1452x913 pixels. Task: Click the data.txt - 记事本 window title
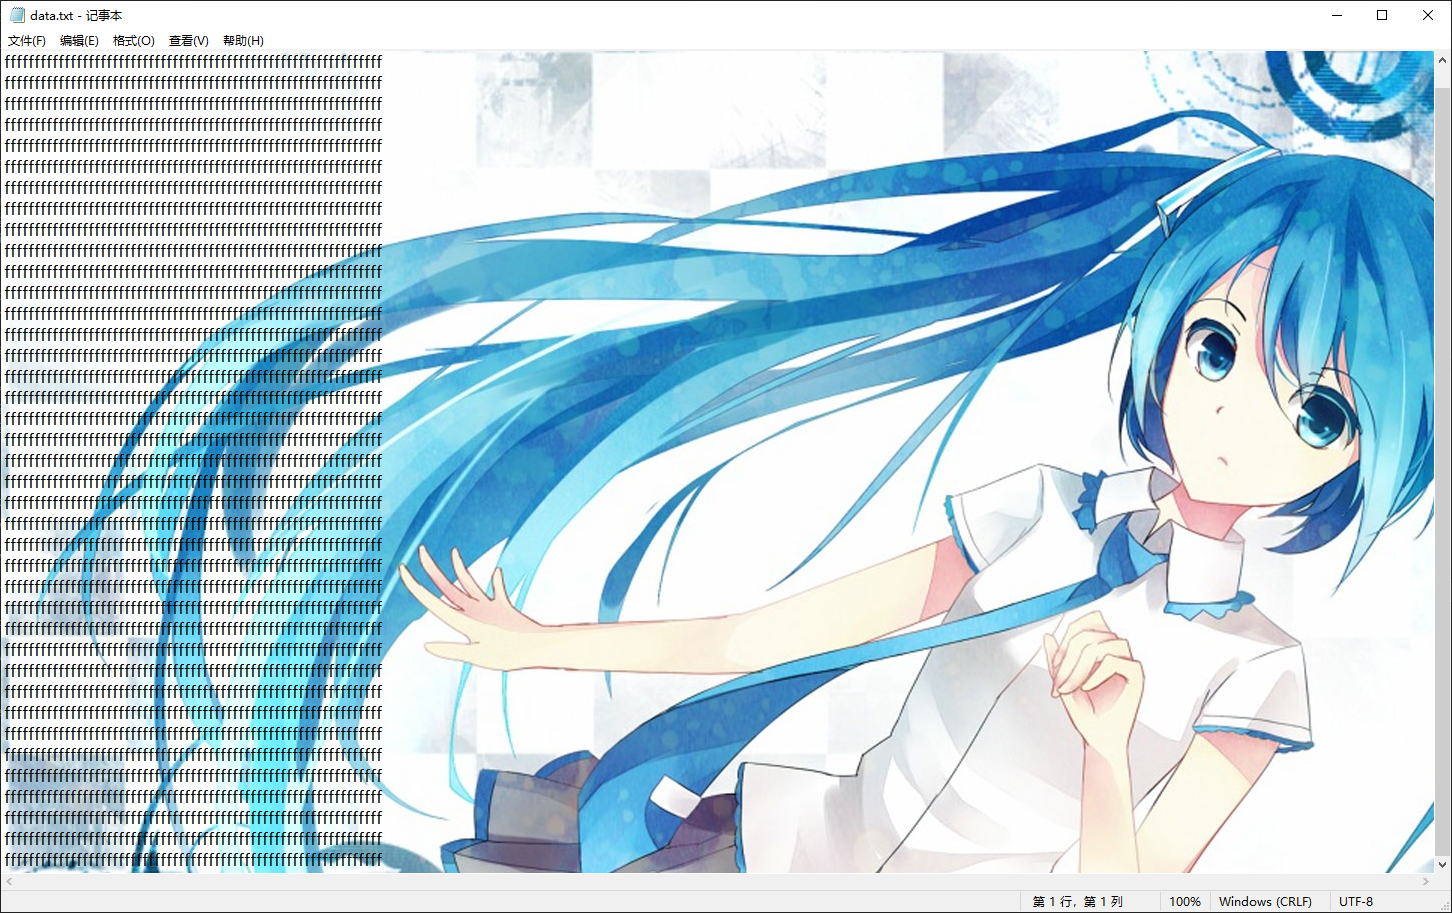pos(76,15)
